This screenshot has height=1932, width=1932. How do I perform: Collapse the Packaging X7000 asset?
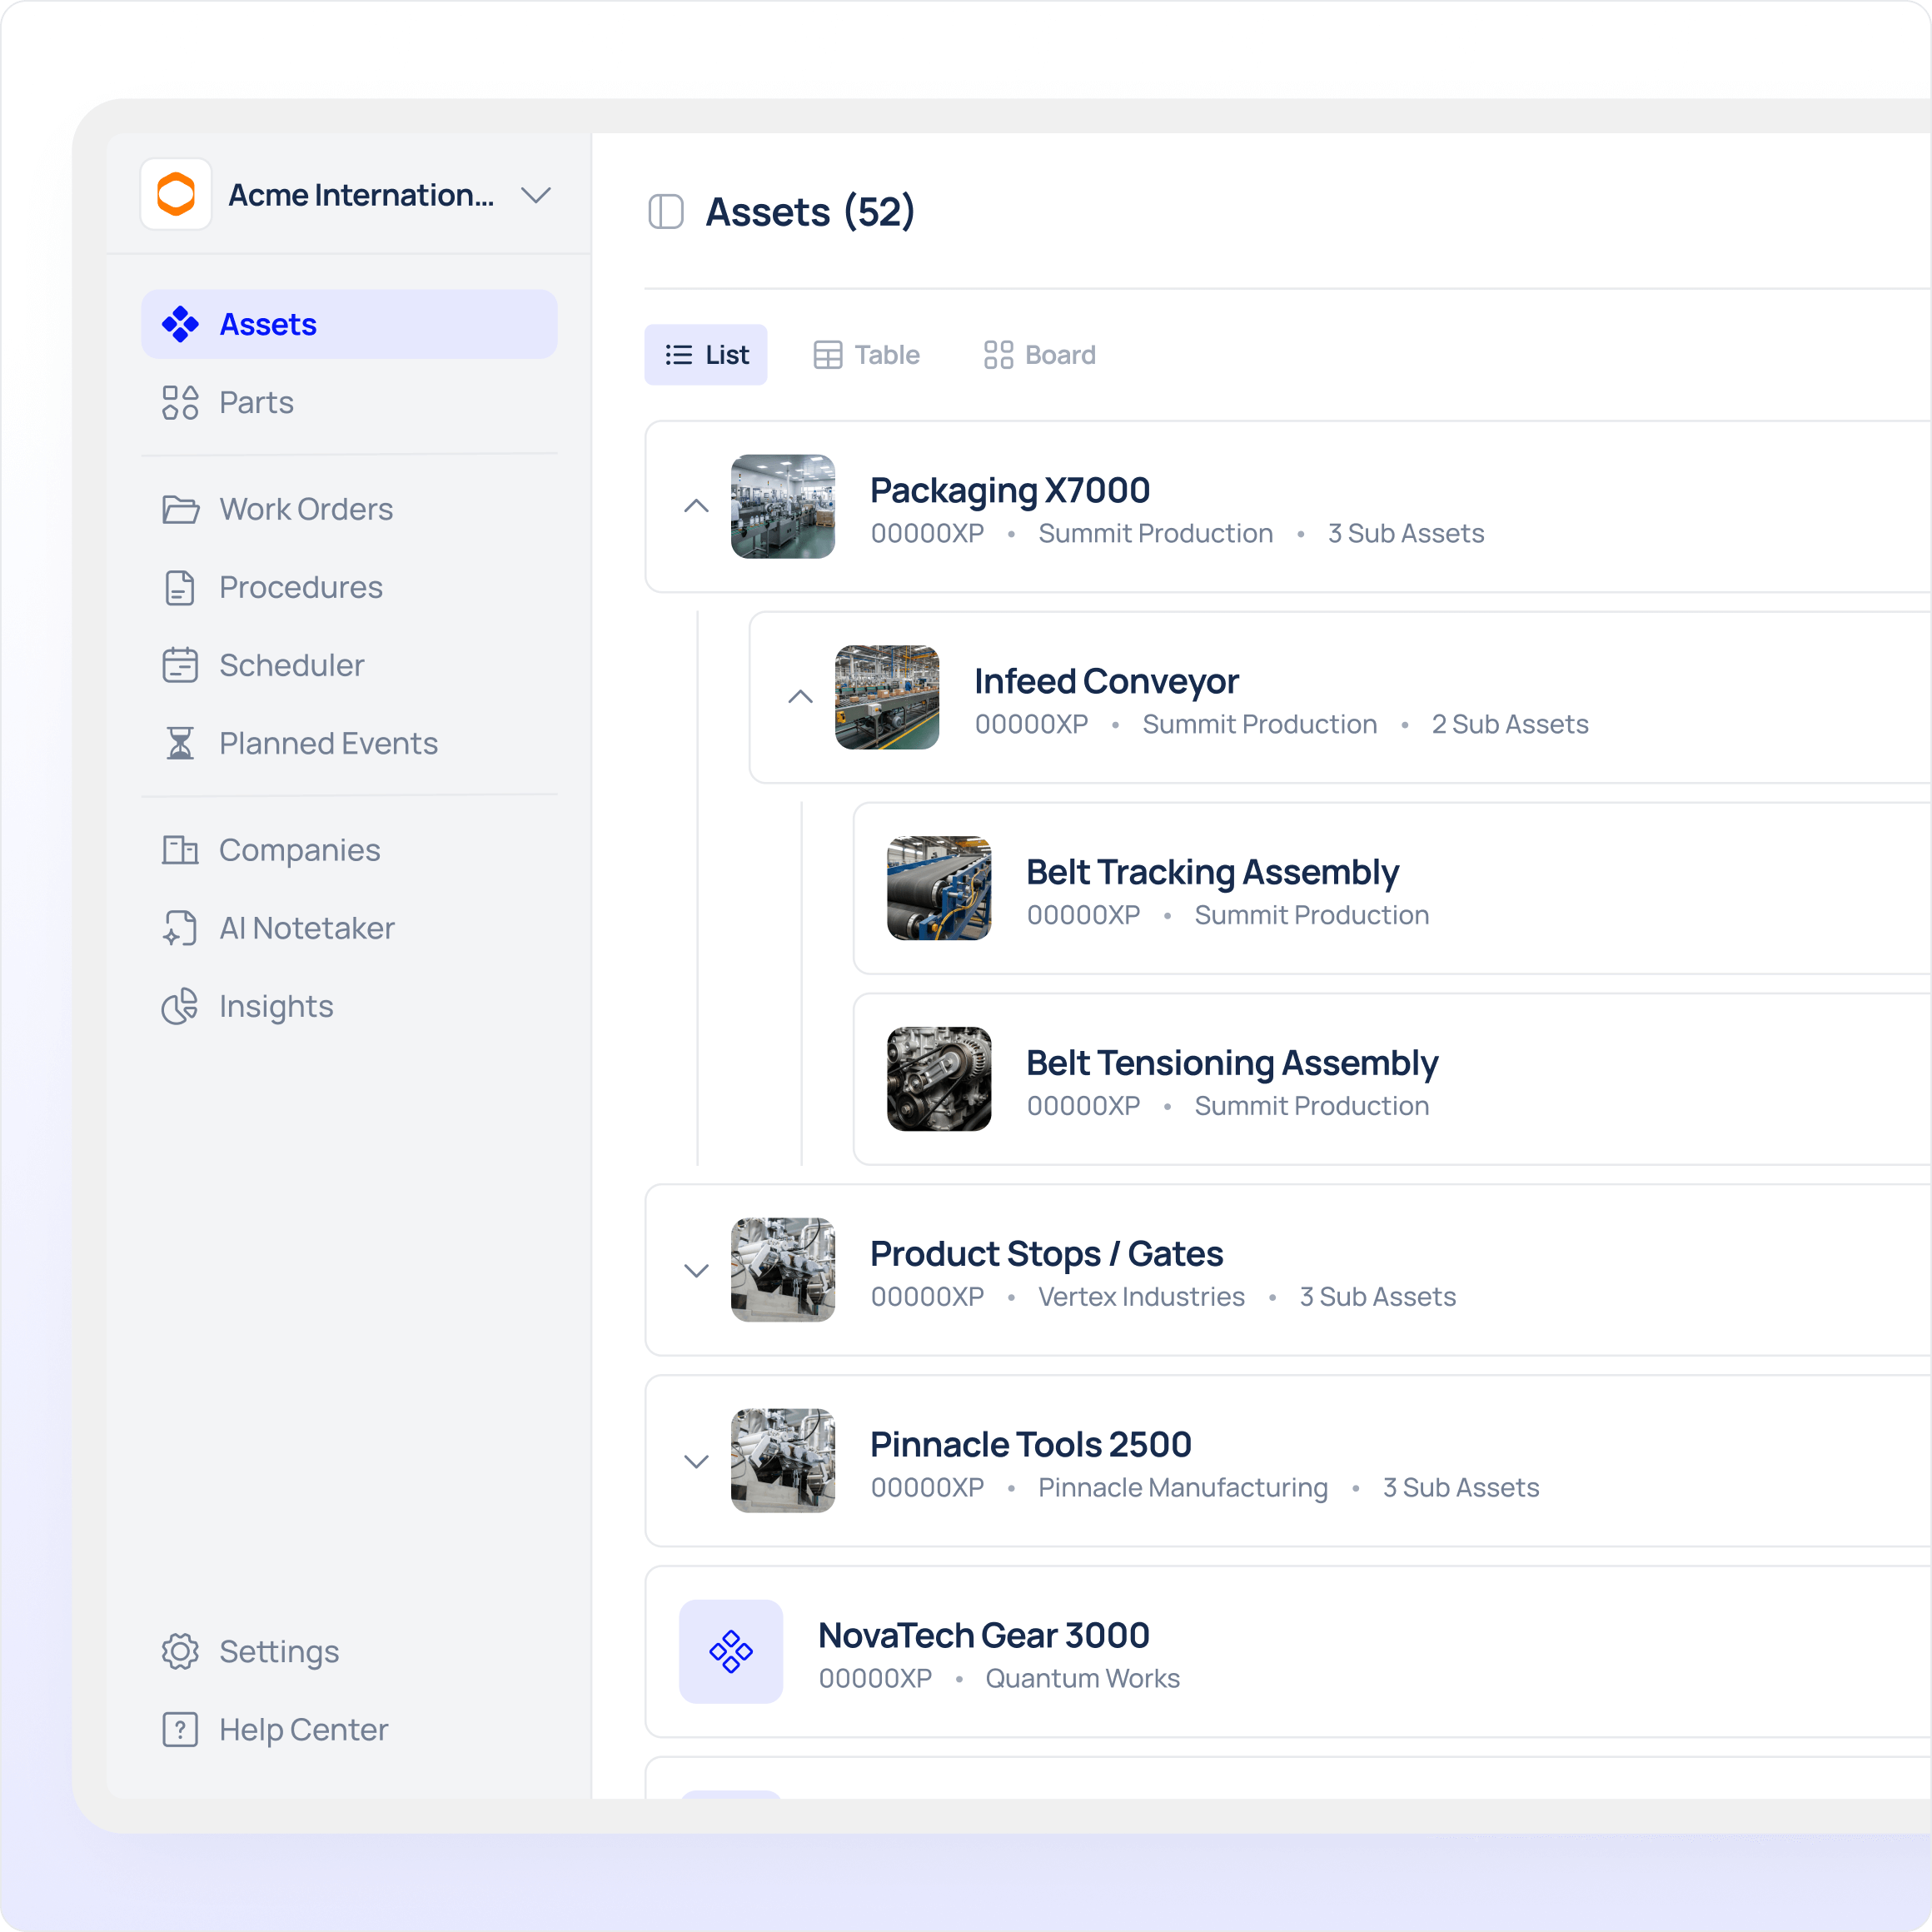696,506
